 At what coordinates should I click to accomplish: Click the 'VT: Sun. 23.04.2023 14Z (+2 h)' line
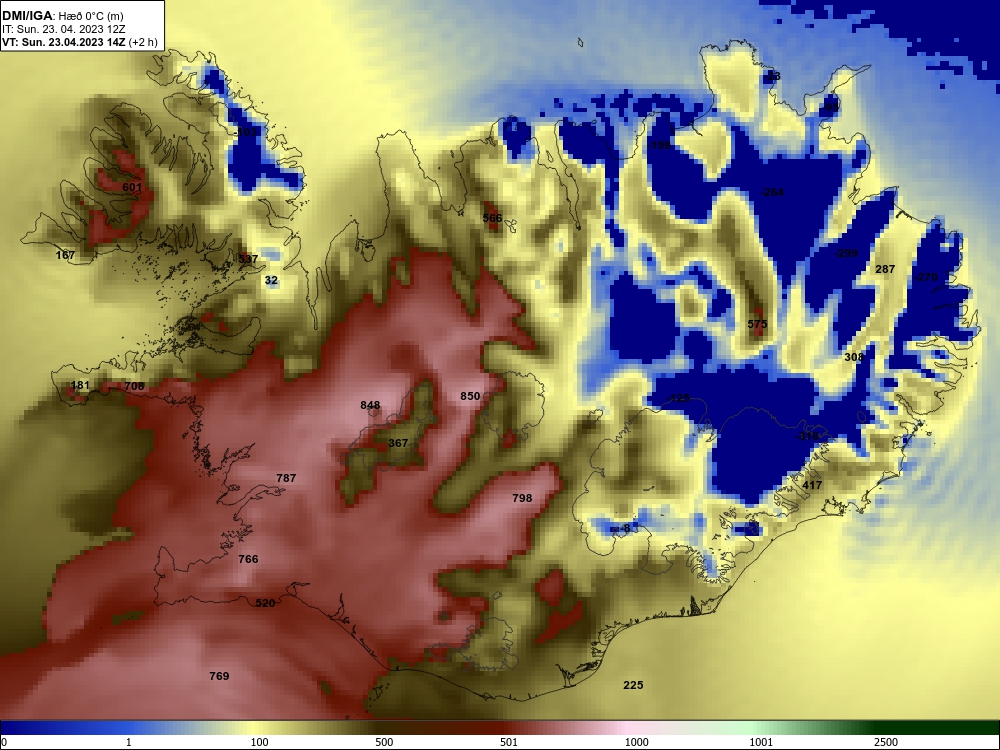80,42
